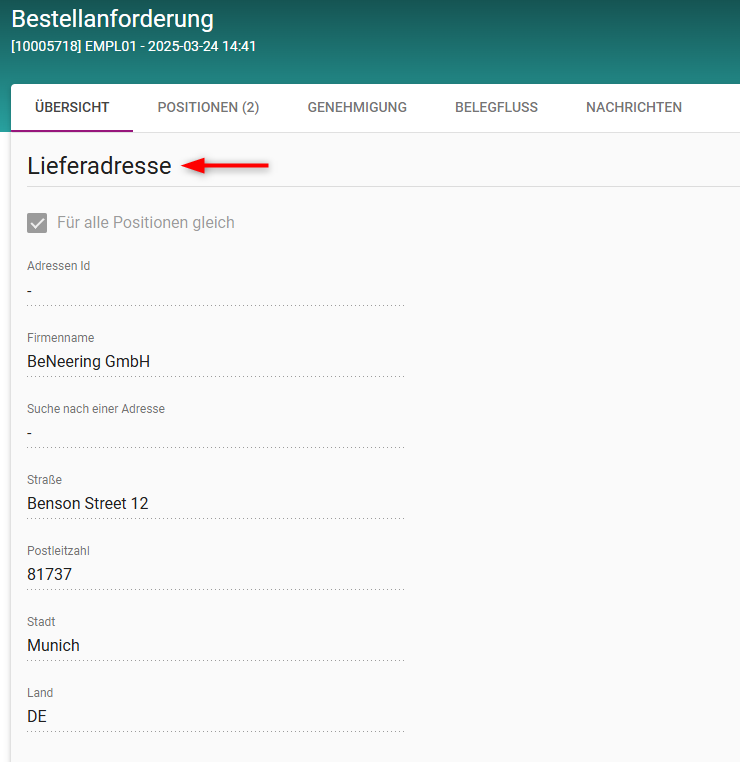Viewport: 740px width, 762px height.
Task: Select the postal code value 81737
Action: (49, 574)
